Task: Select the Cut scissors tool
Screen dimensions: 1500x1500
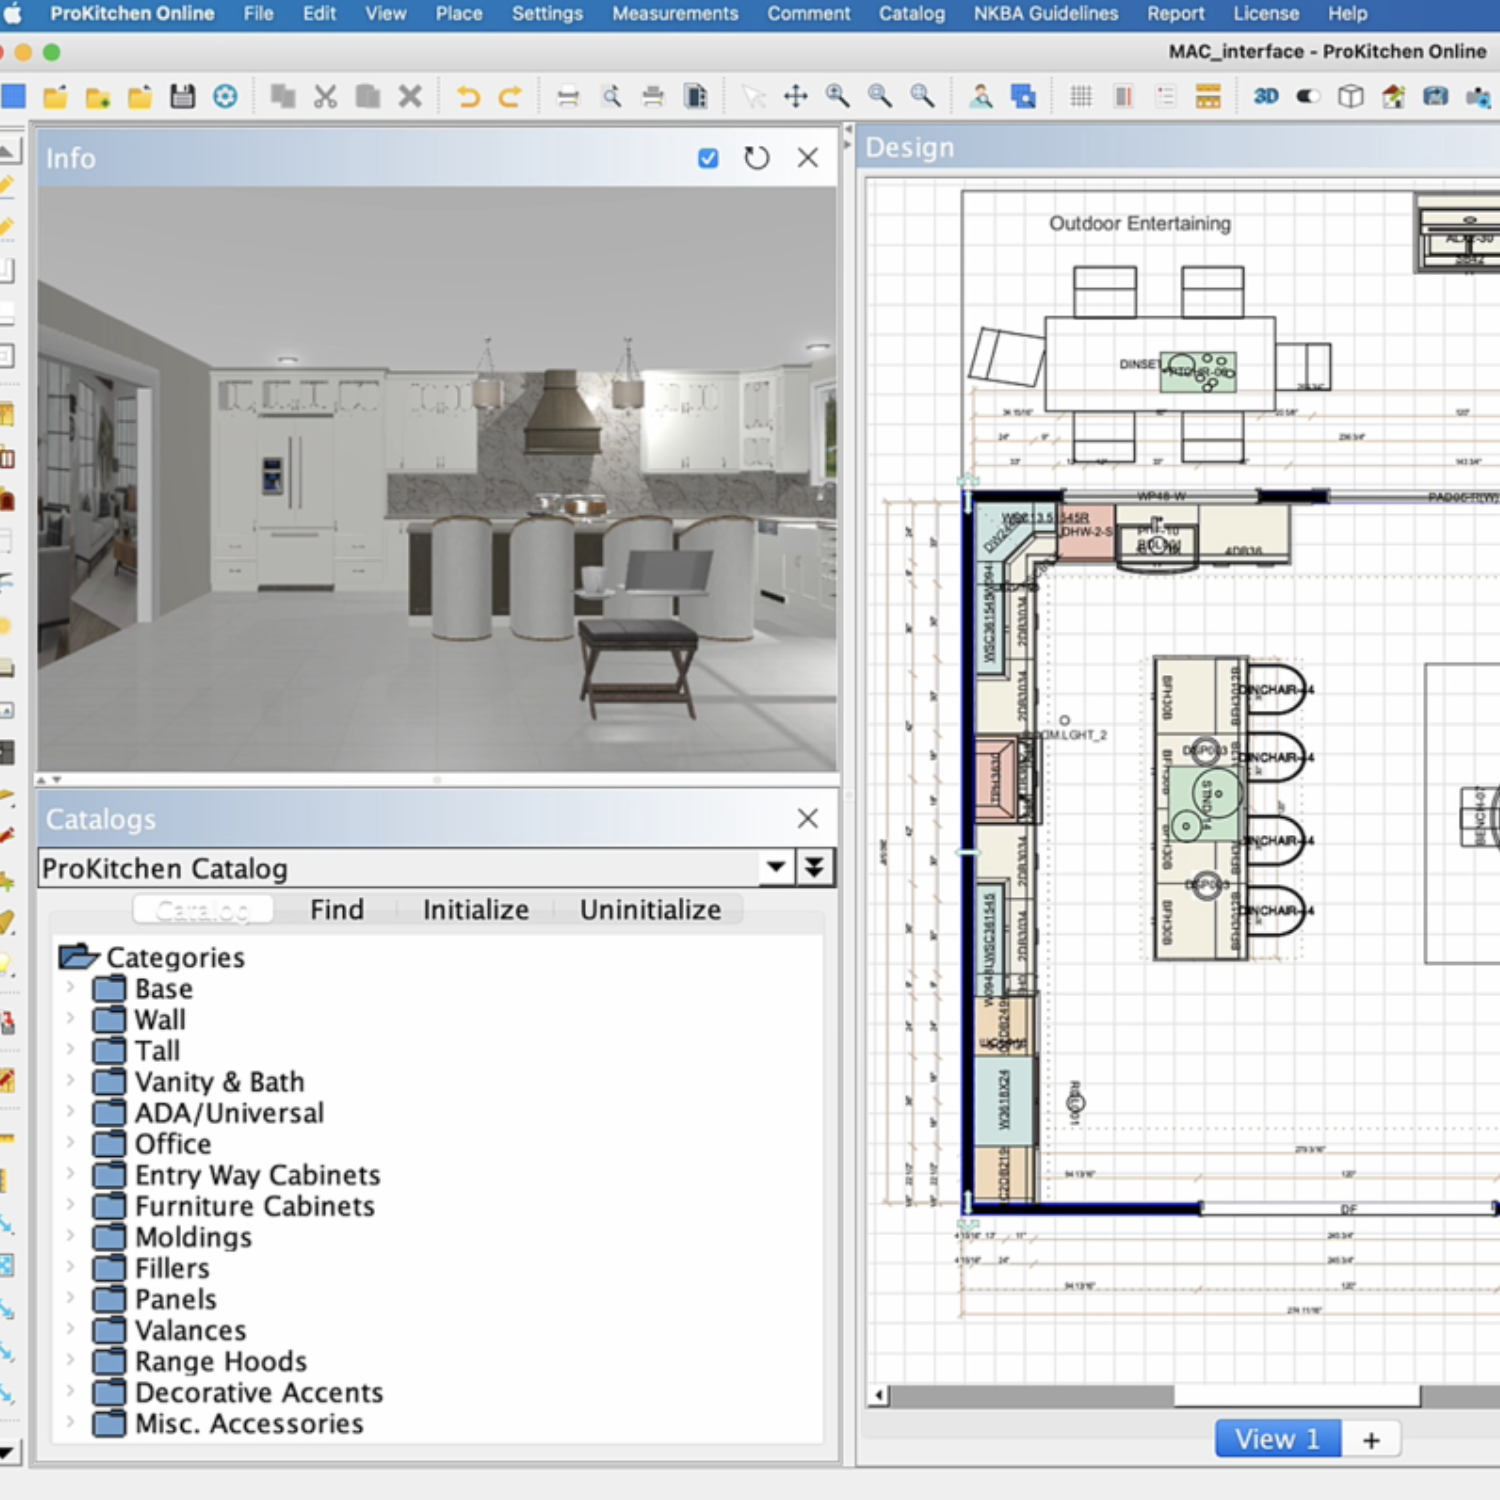Action: [325, 97]
